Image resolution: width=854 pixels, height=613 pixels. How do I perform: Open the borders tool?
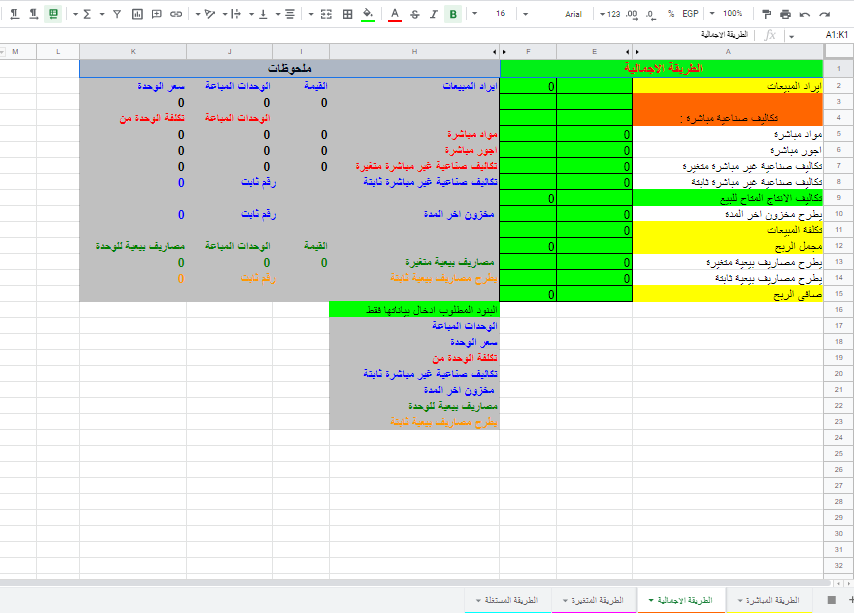tap(347, 14)
